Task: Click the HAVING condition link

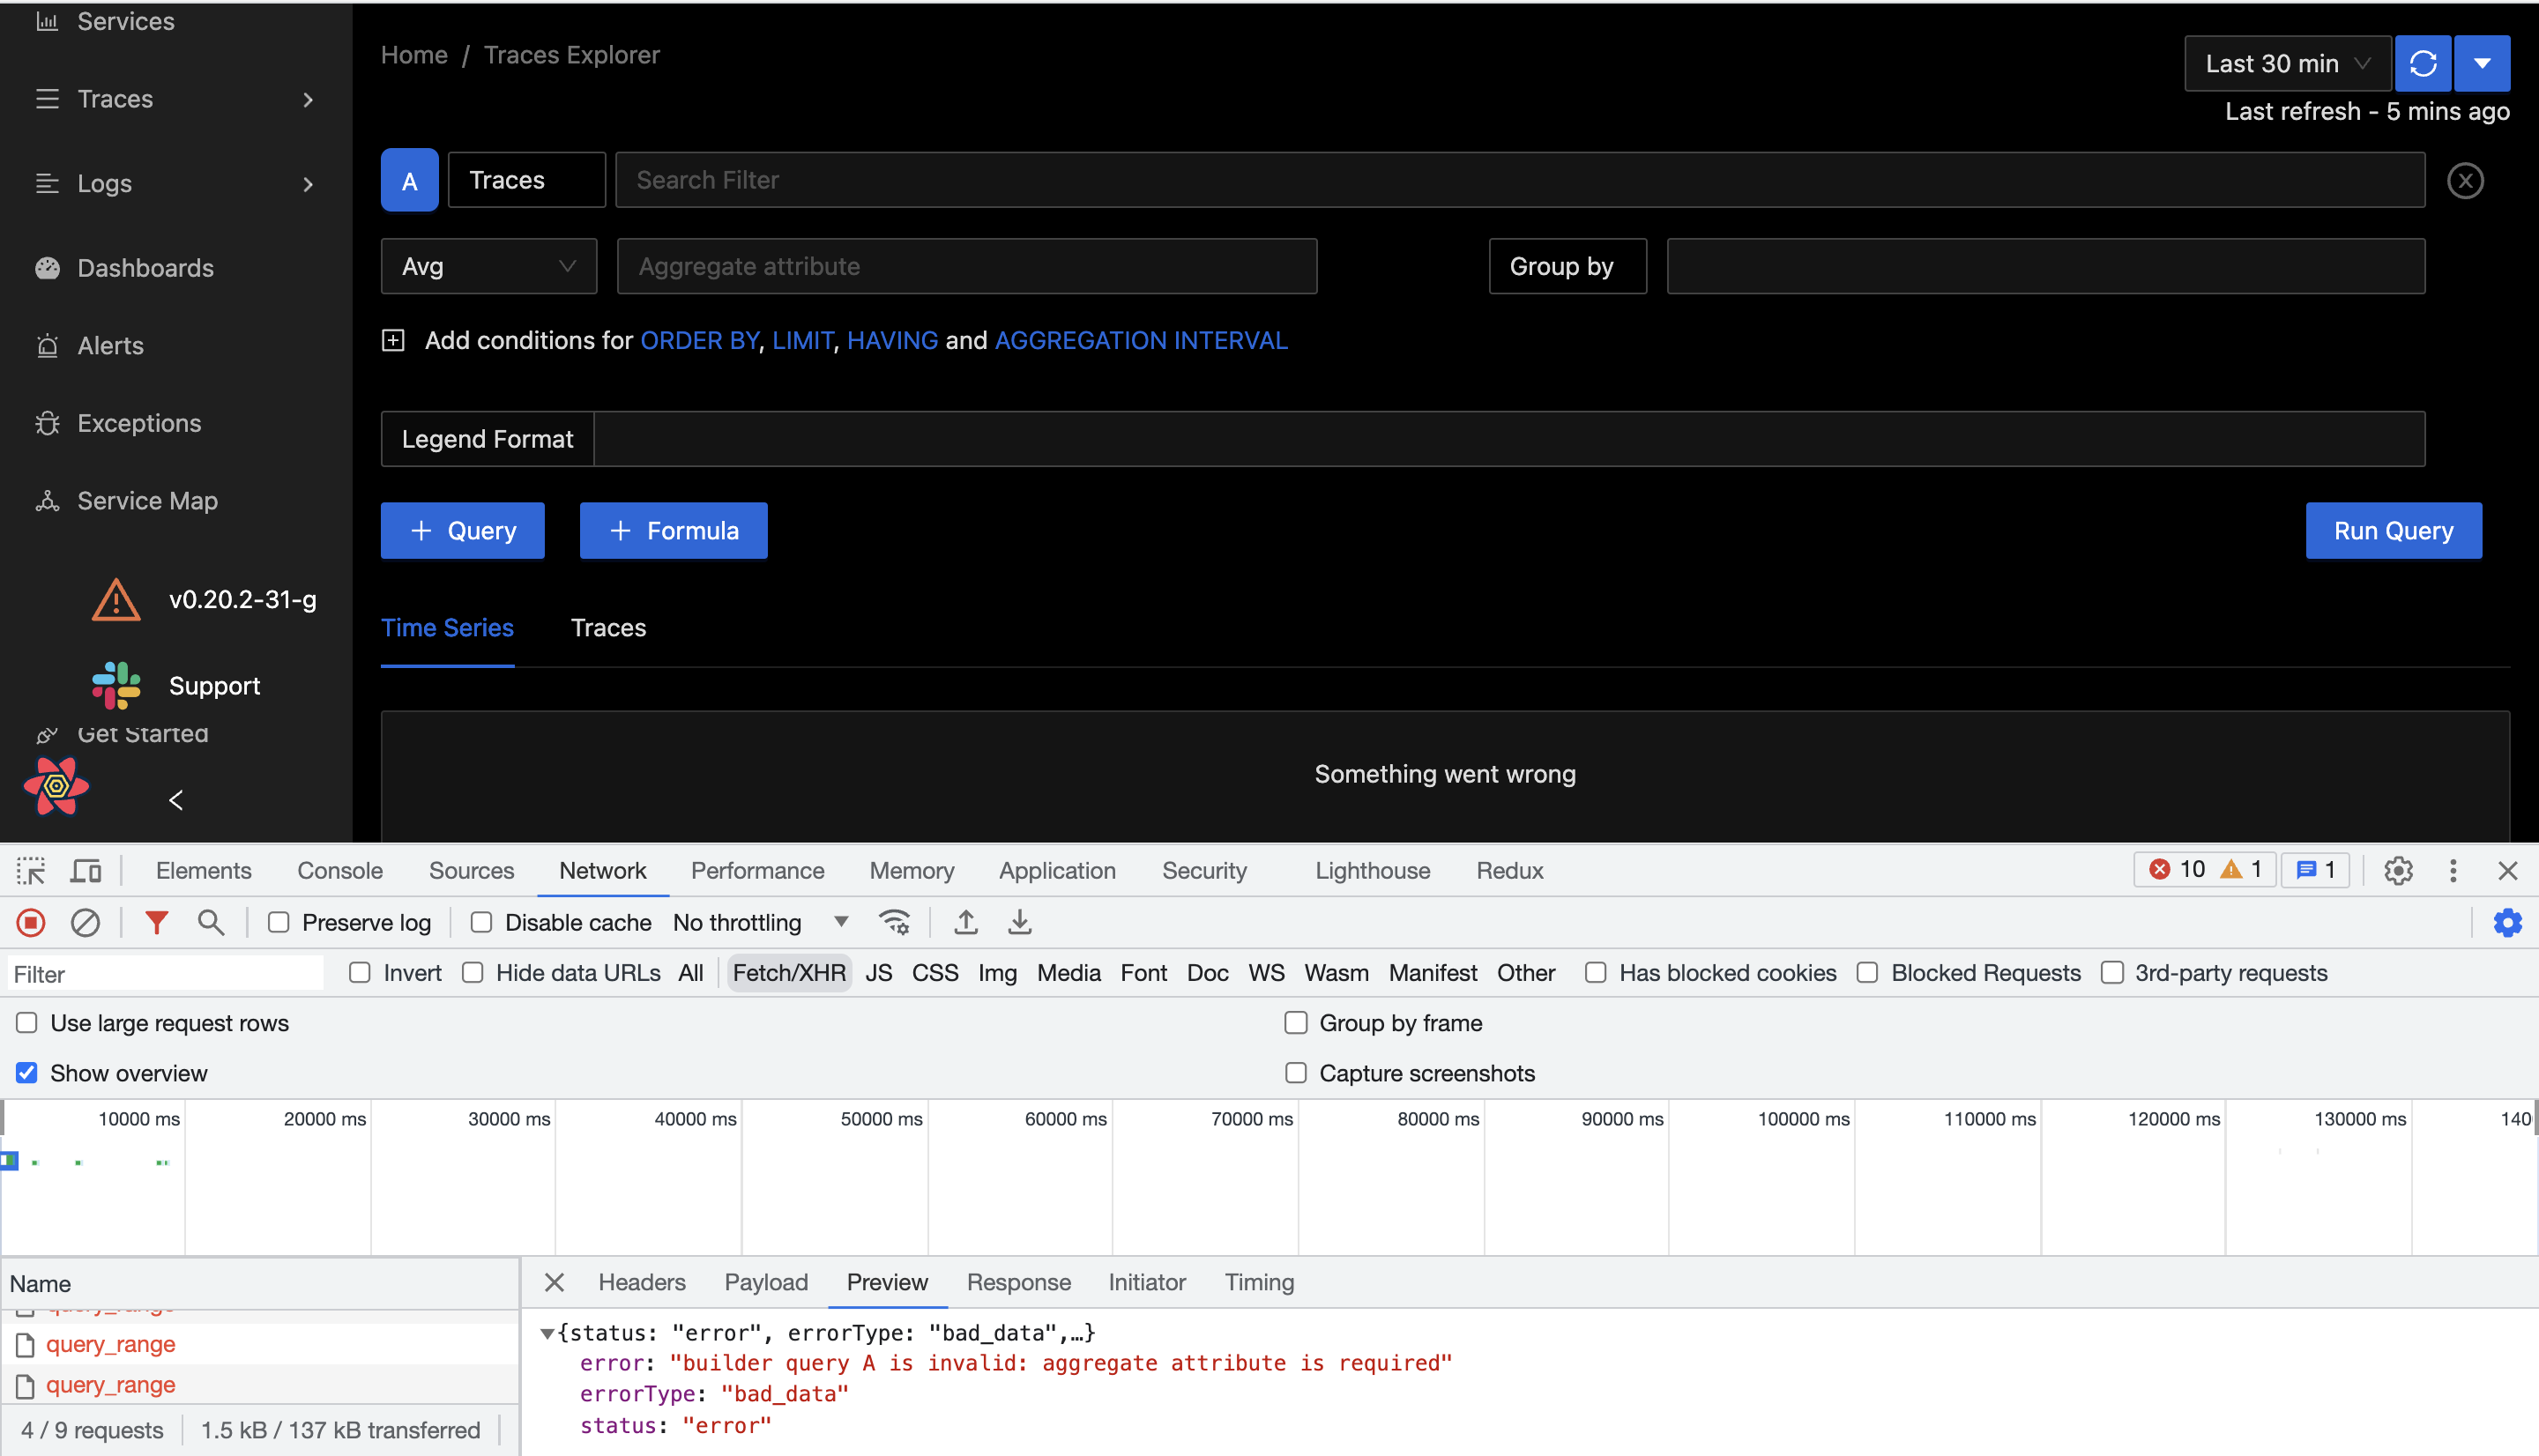Action: tap(892, 340)
